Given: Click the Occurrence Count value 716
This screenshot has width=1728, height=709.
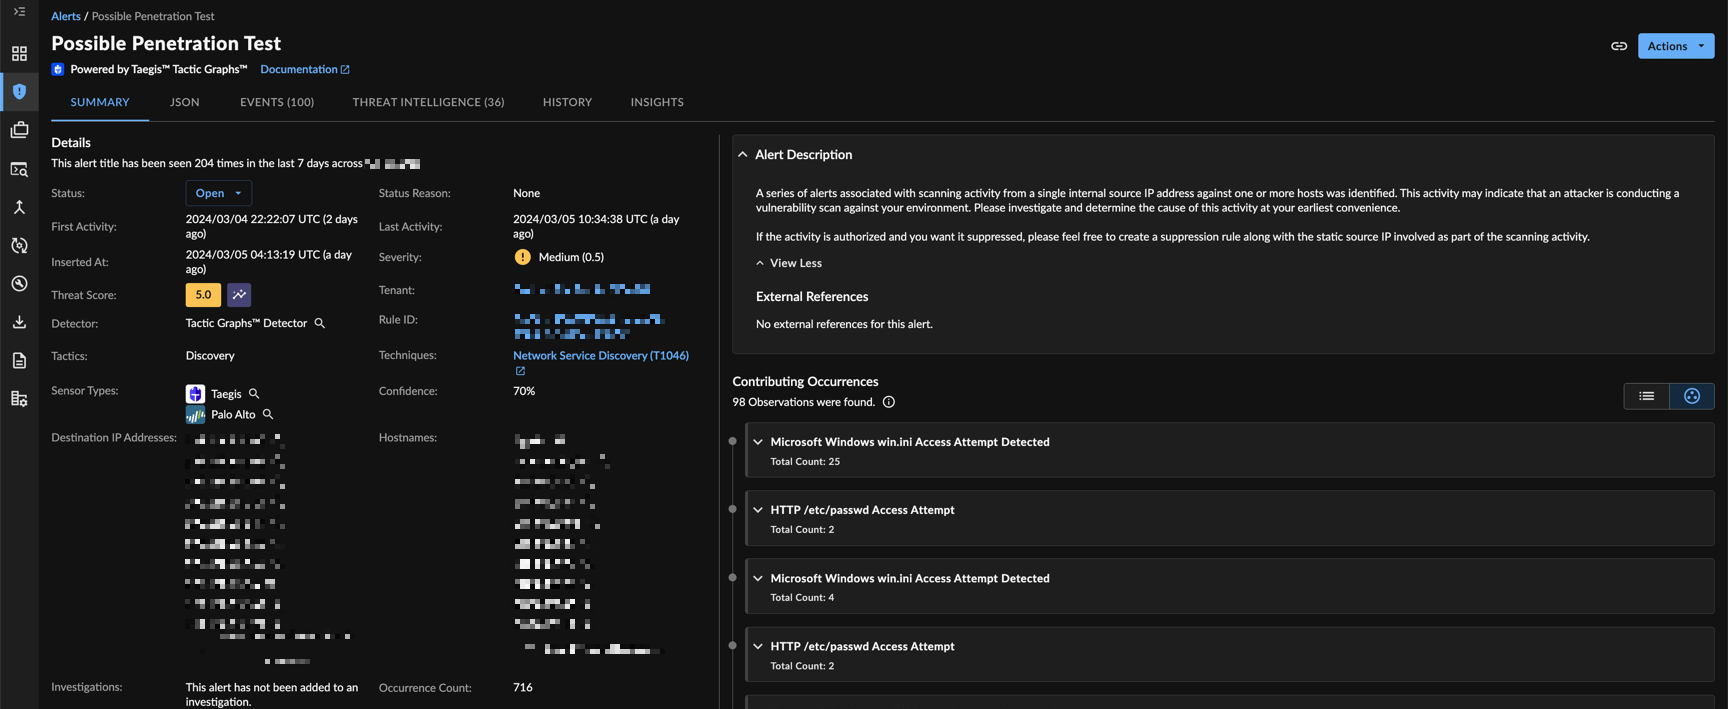Looking at the screenshot, I should tap(523, 687).
